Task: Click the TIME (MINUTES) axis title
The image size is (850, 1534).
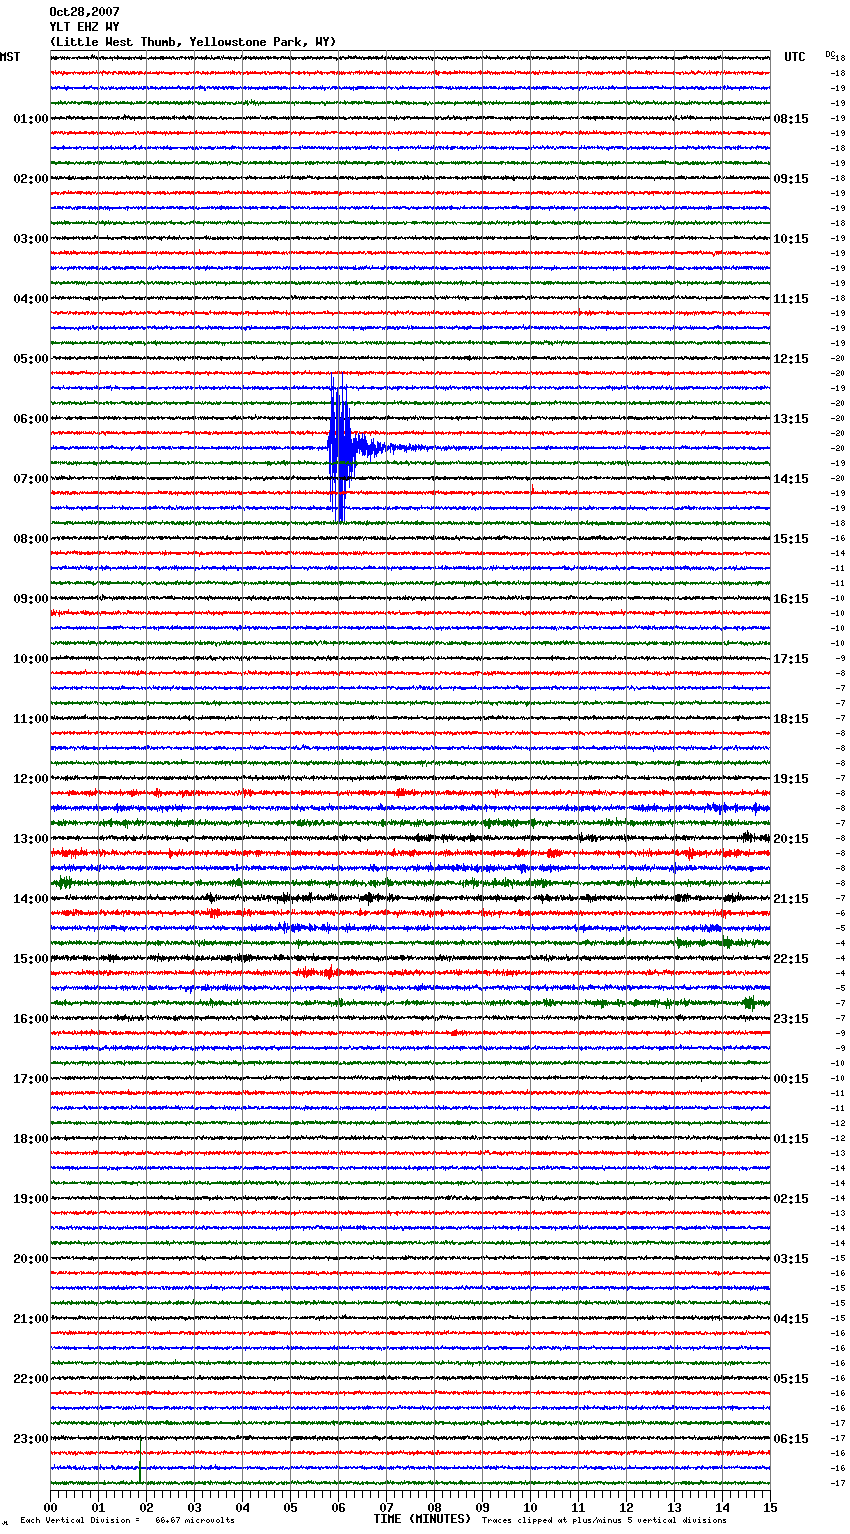Action: pos(422,1519)
